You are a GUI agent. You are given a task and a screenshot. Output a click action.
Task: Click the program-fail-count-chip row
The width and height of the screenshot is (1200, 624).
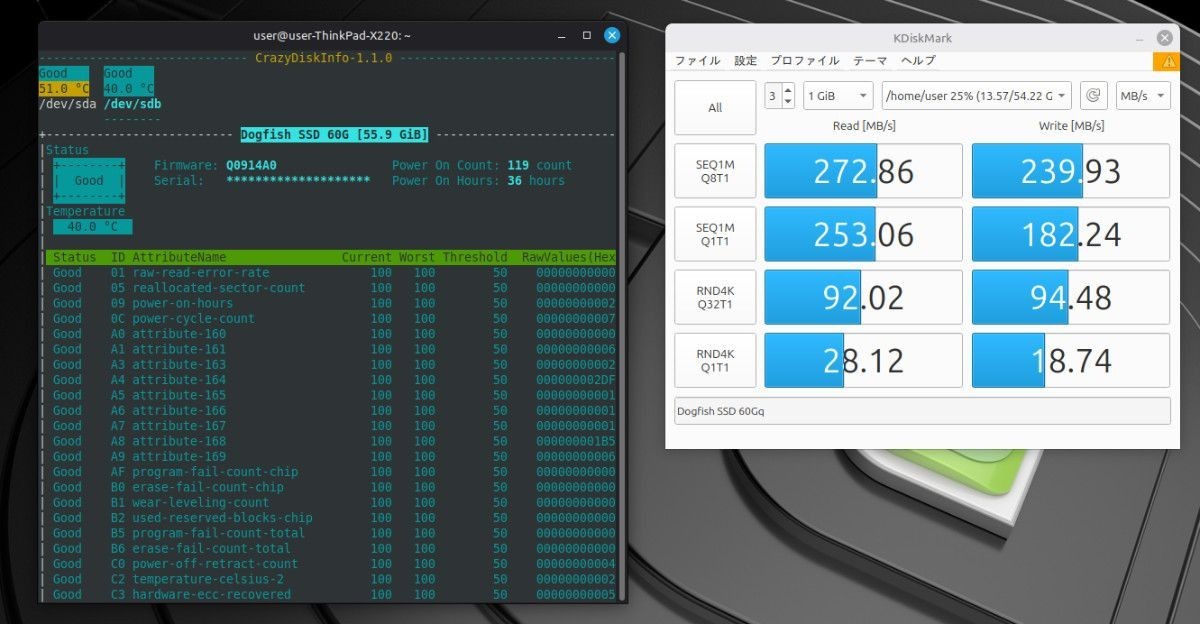[331, 472]
